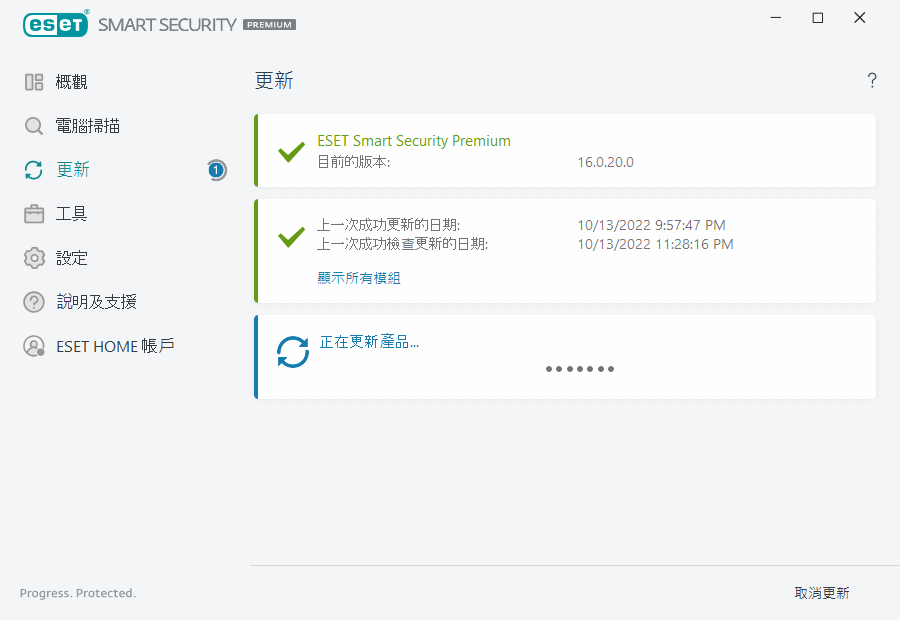Click the Update (更新) refresh arrows sidebar icon
The width and height of the screenshot is (900, 620).
coord(34,170)
